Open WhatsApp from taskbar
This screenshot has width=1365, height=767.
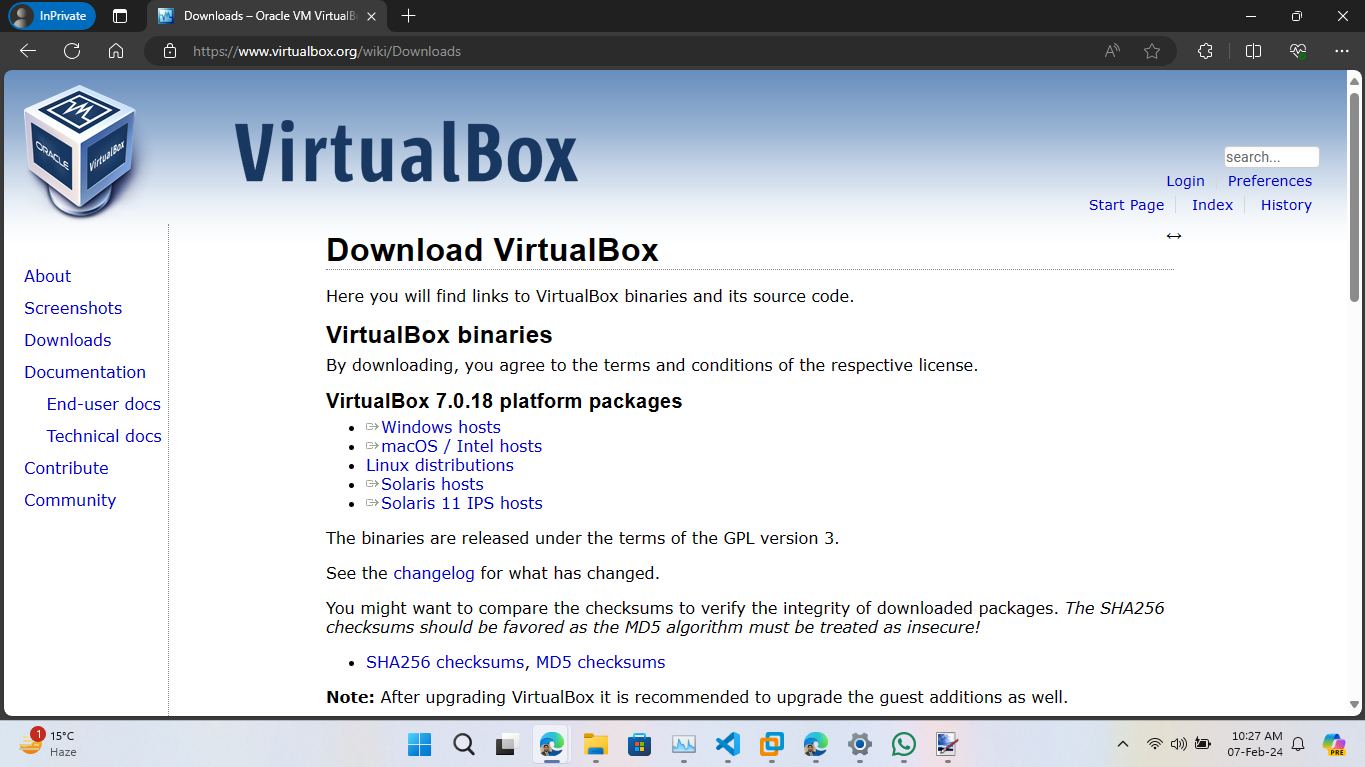tap(904, 744)
